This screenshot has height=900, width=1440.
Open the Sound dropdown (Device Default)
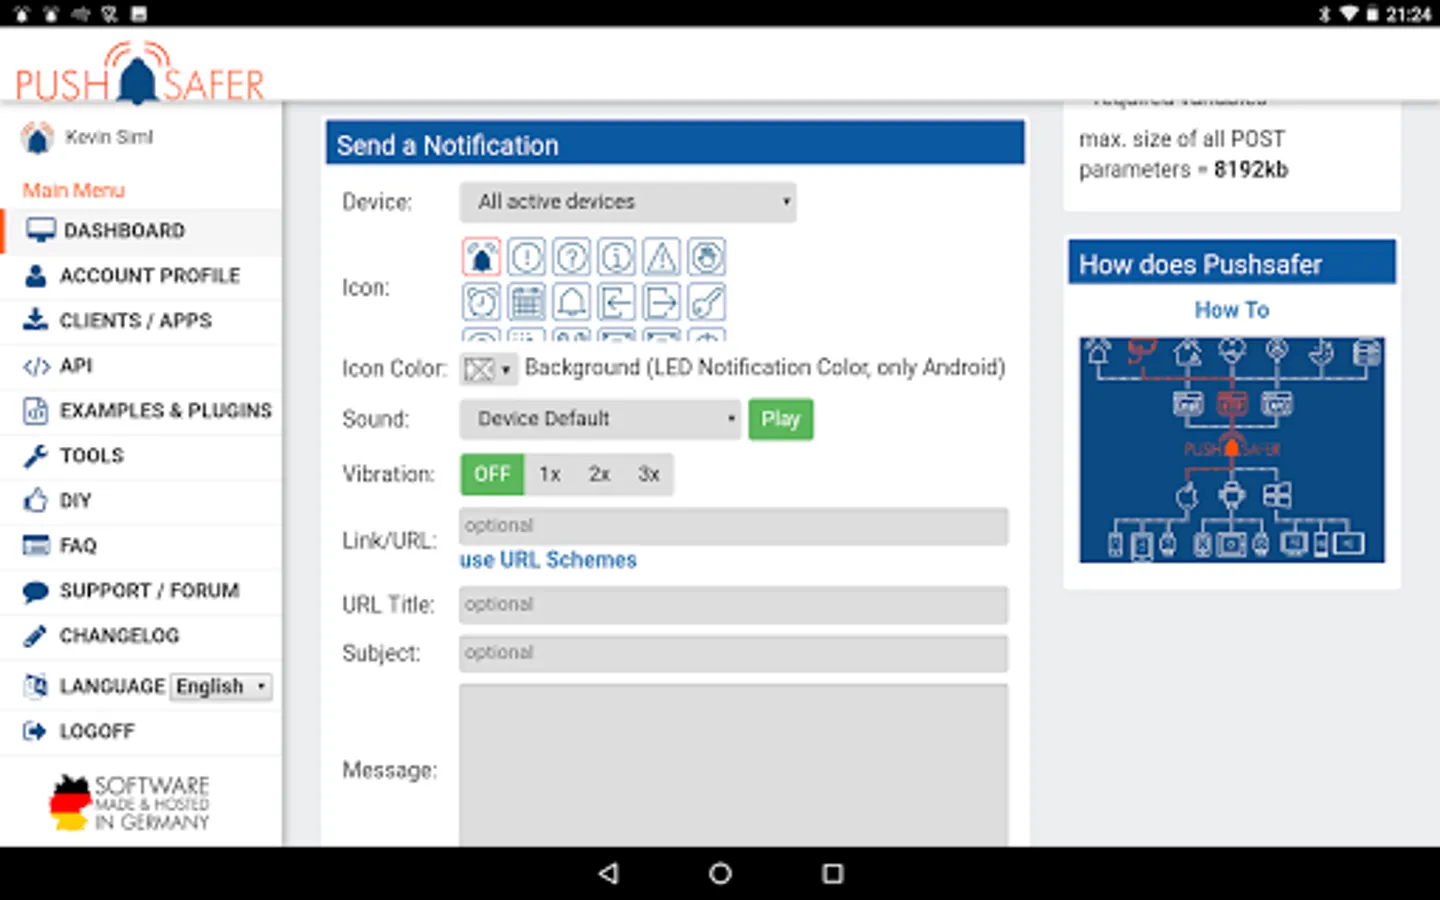coord(600,419)
